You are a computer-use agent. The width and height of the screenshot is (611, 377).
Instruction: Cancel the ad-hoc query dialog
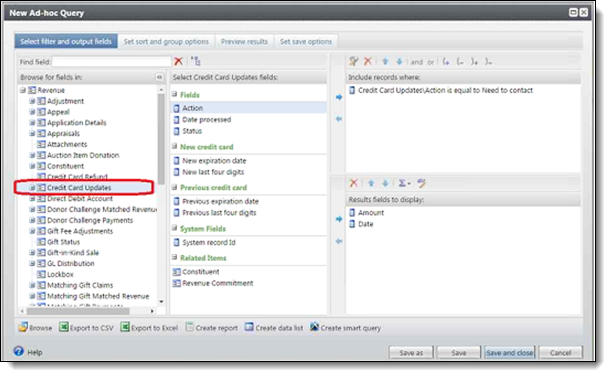(560, 352)
